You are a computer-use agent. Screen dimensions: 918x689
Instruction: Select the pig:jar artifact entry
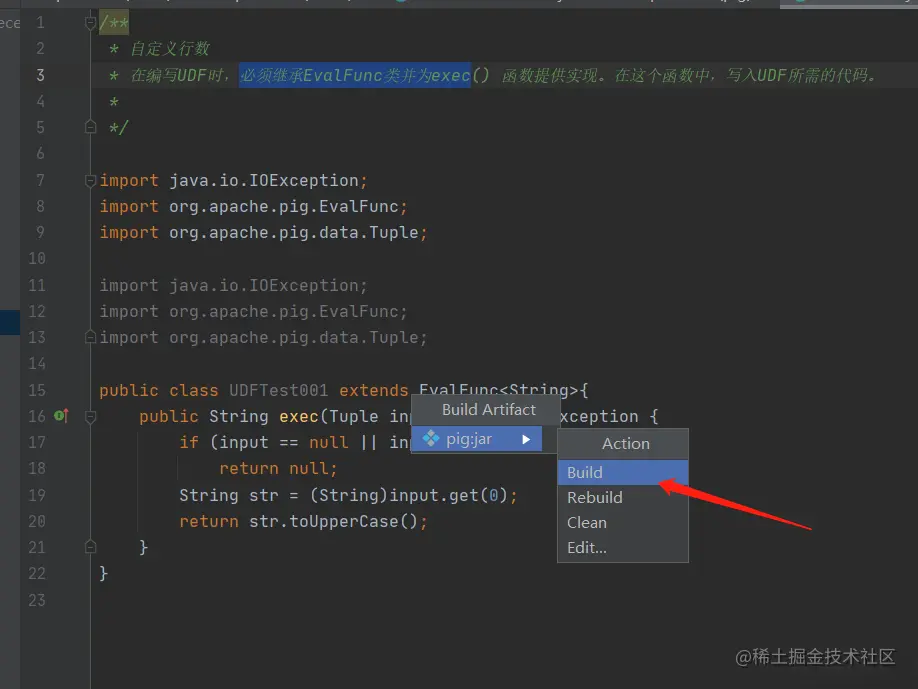(x=477, y=439)
